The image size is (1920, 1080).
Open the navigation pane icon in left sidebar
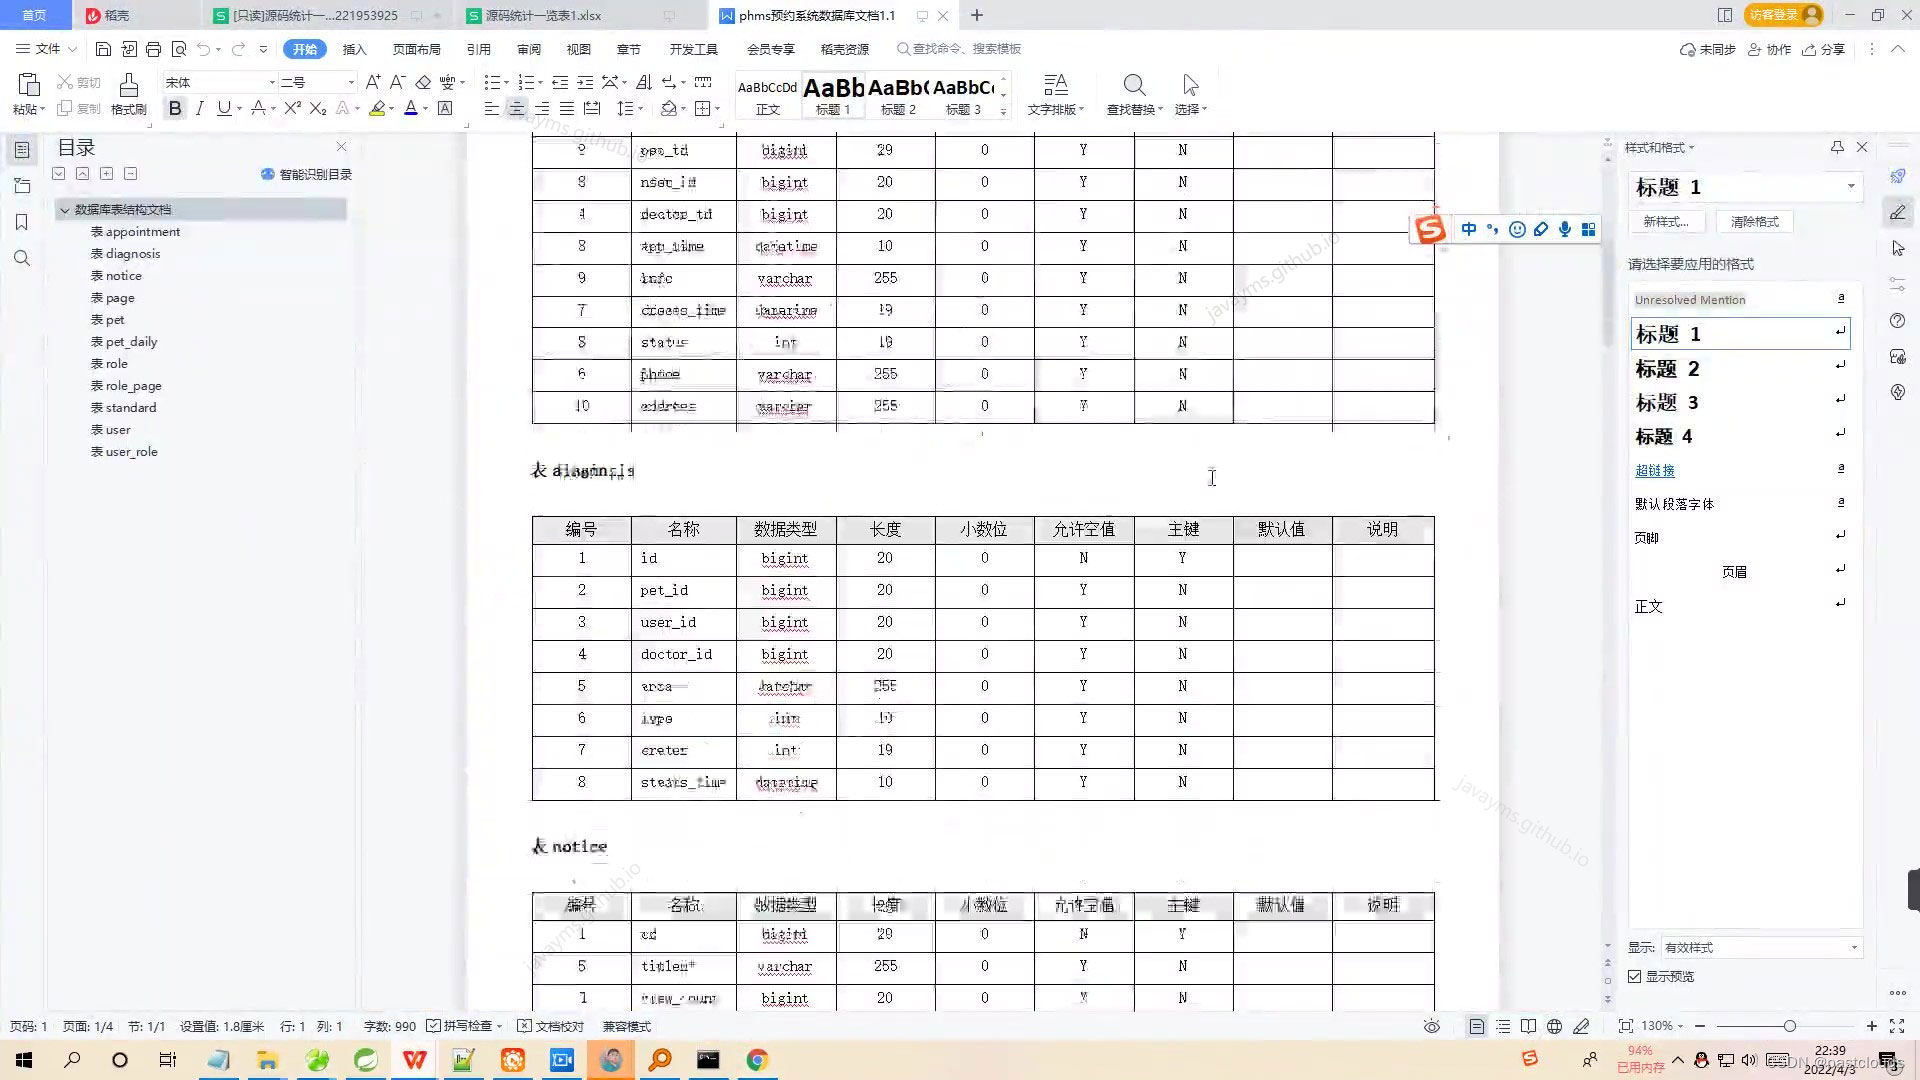point(22,150)
